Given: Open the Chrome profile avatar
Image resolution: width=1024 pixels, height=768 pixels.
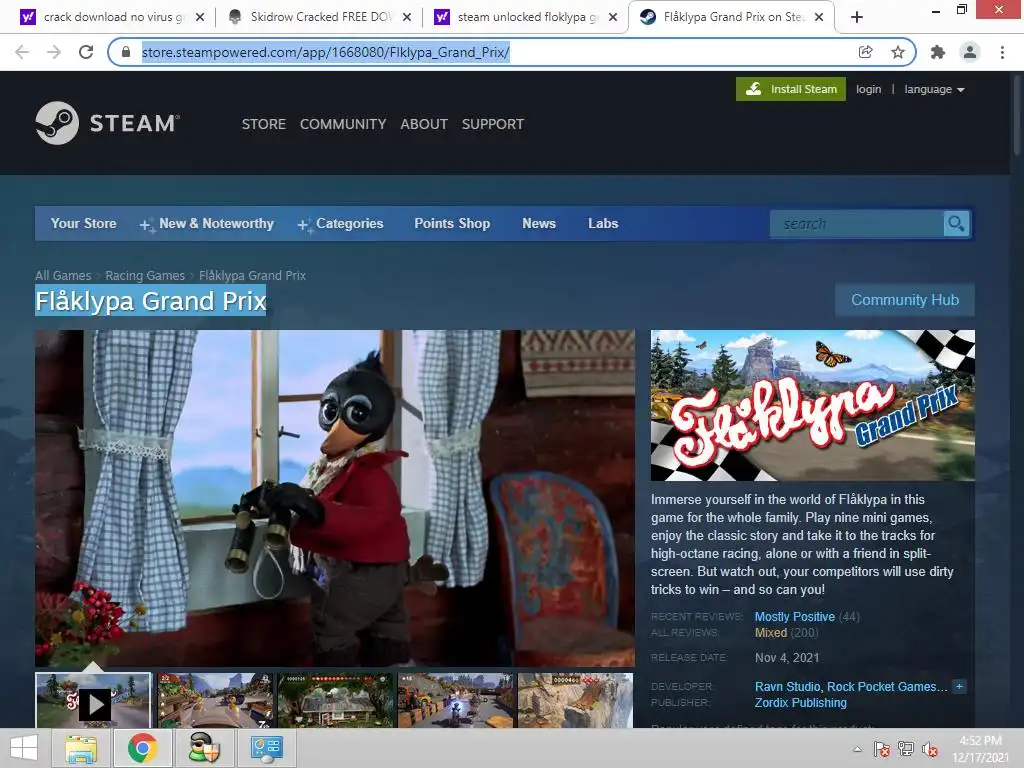Looking at the screenshot, I should pos(970,52).
